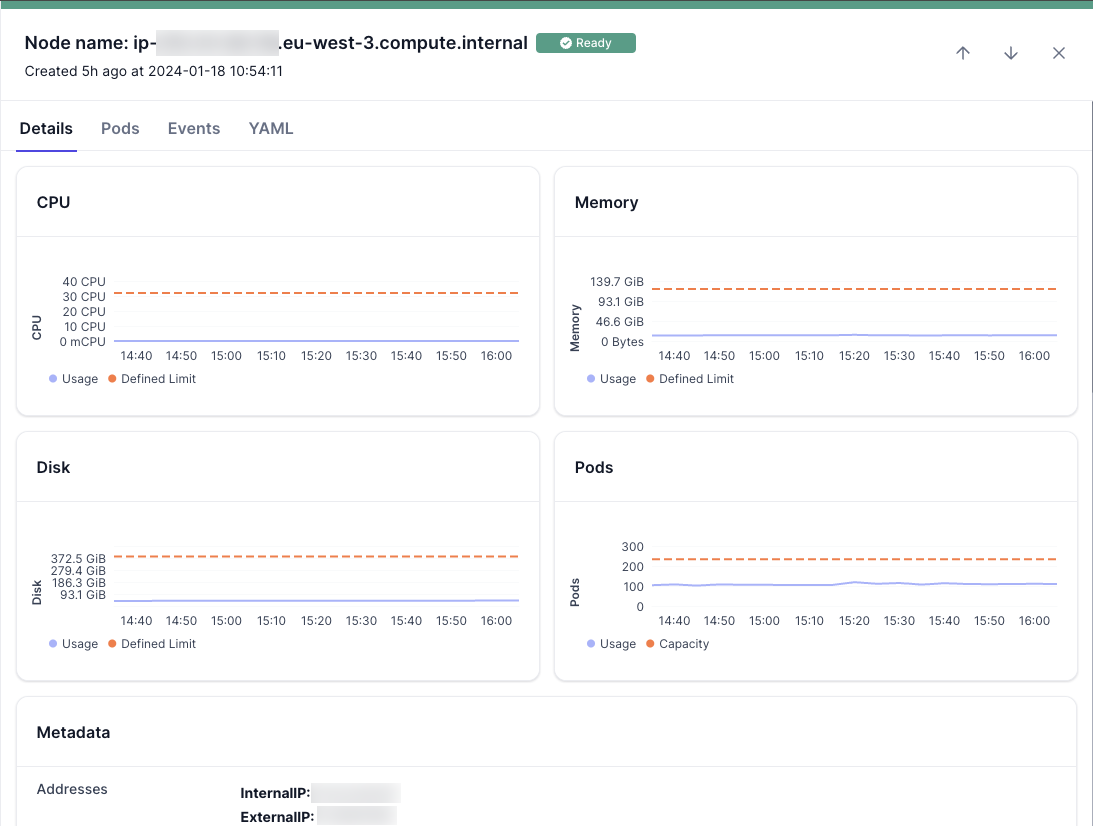The width and height of the screenshot is (1093, 826).
Task: Switch to the Pods tab
Action: 120,129
